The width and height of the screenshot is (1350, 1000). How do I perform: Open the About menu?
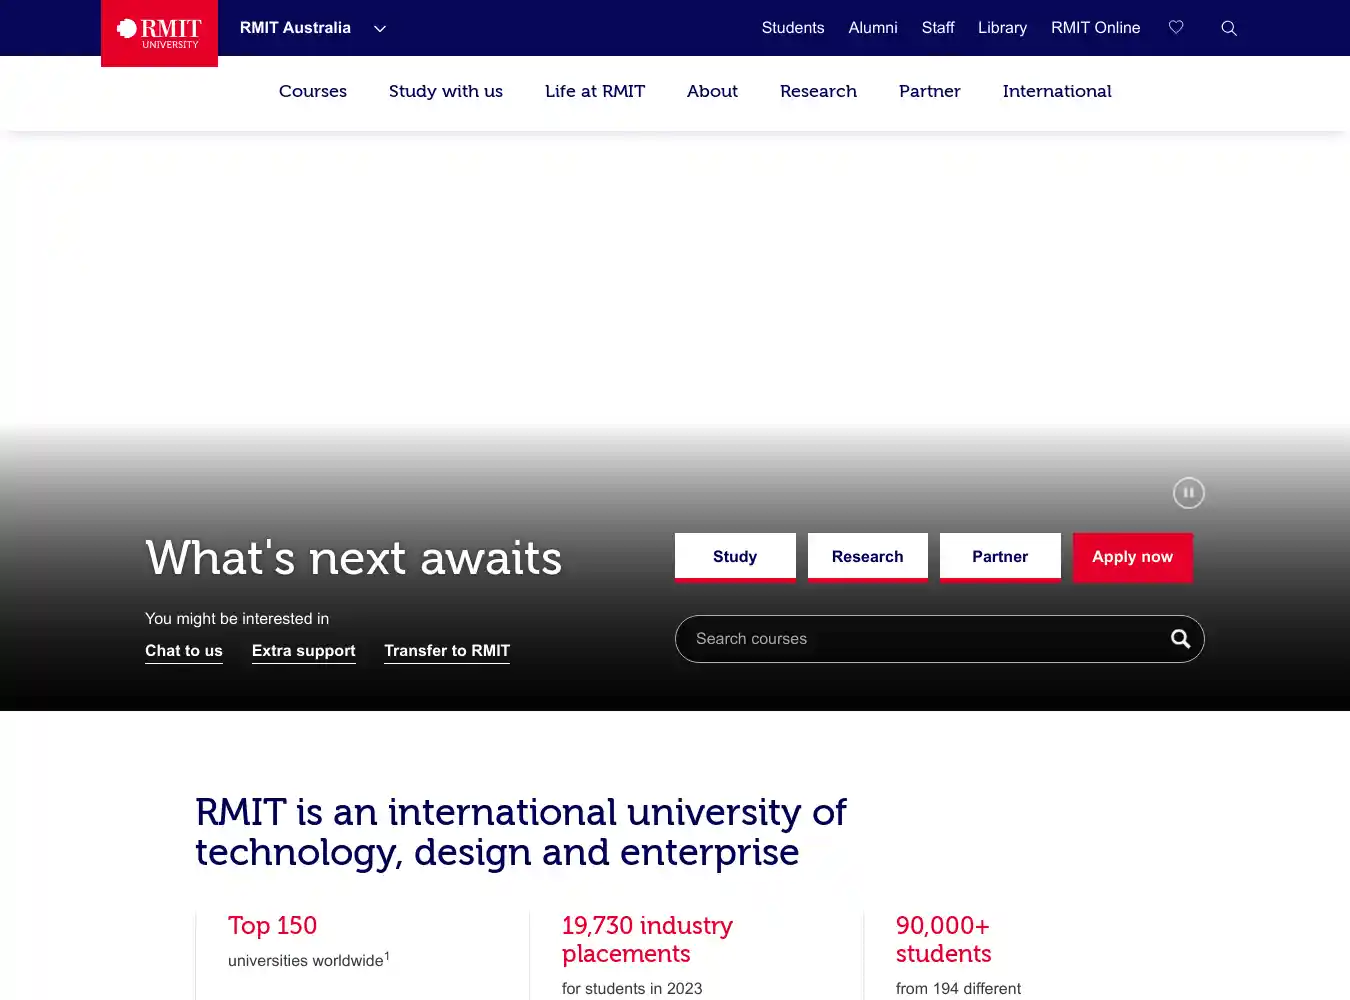pos(712,91)
